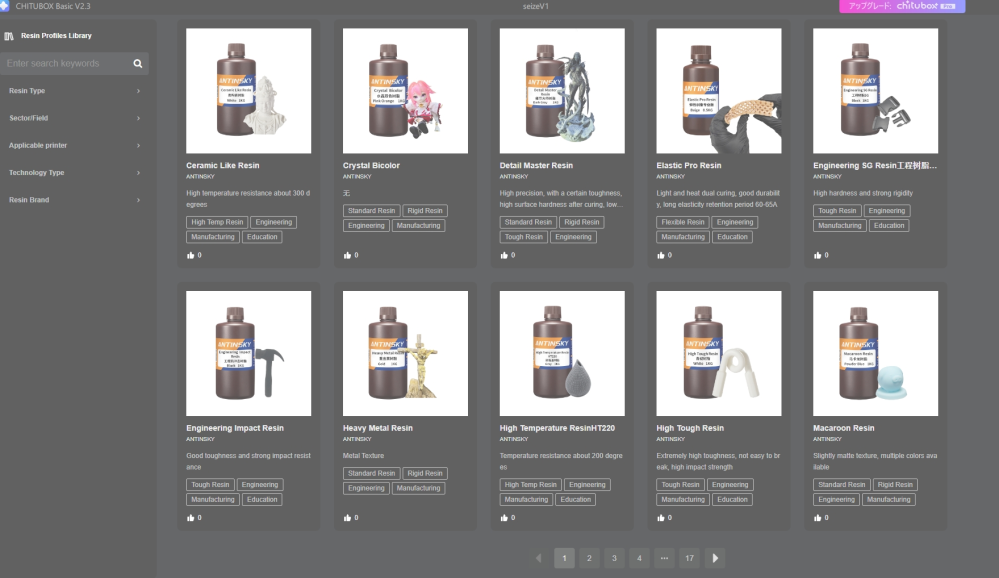
Task: Go to the previous page arrow
Action: click(x=539, y=558)
